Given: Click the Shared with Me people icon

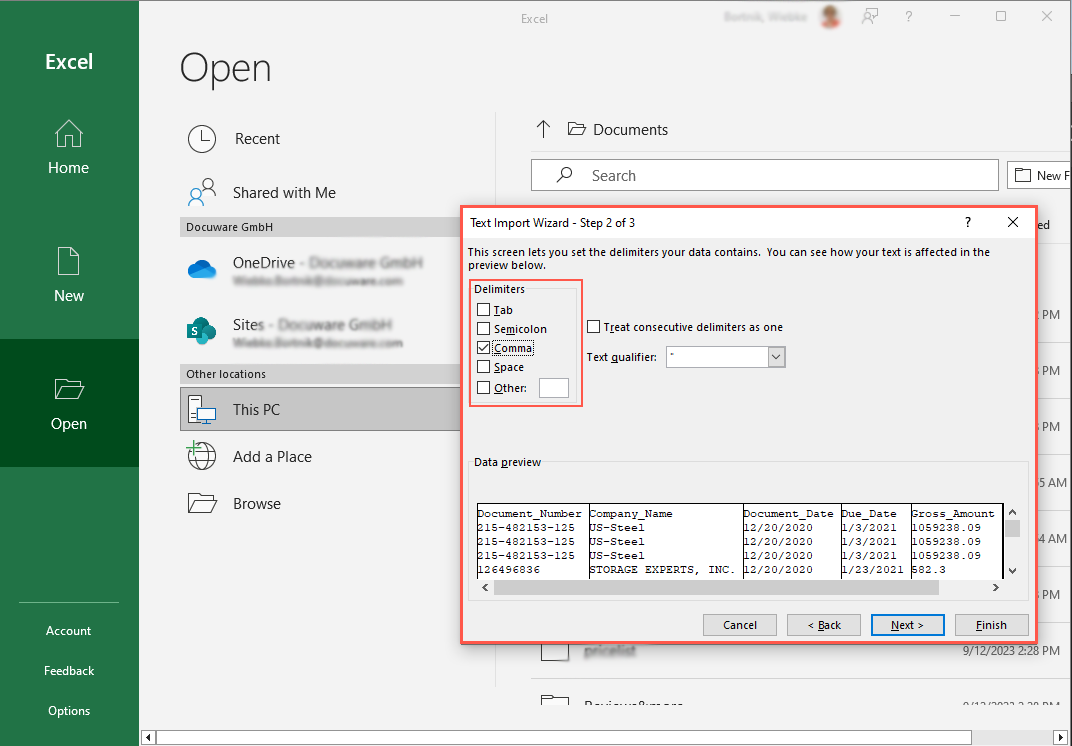Looking at the screenshot, I should [201, 191].
